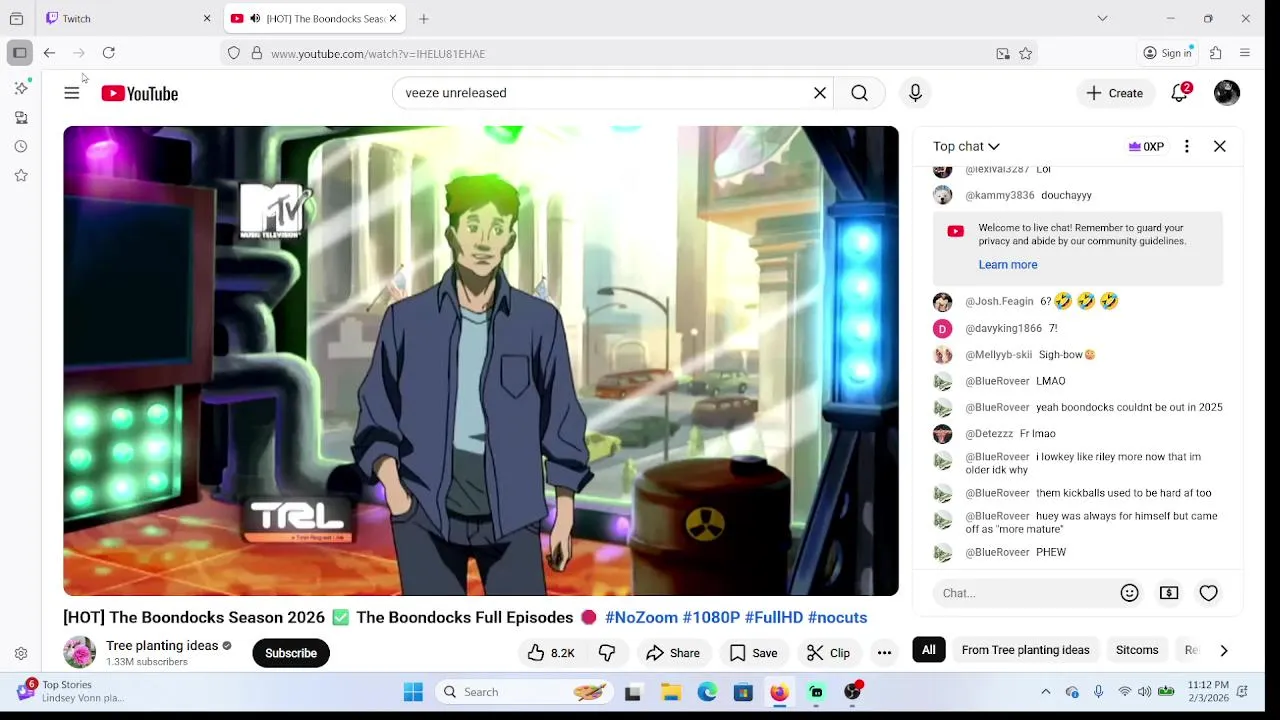Screen dimensions: 1280x720
Task: Open the #1080P hashtag link
Action: coord(711,617)
